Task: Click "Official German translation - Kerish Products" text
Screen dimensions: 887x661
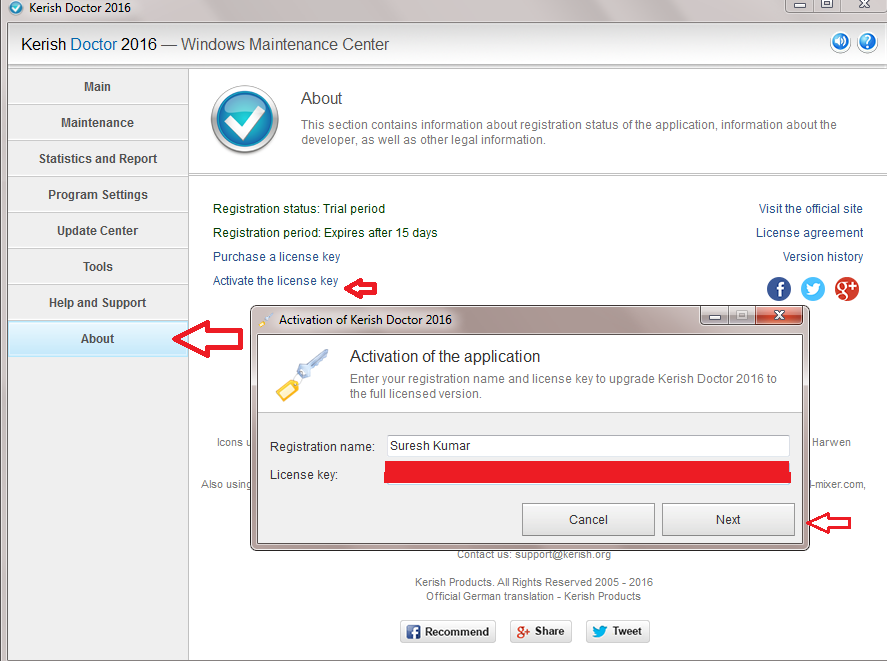Action: [533, 596]
